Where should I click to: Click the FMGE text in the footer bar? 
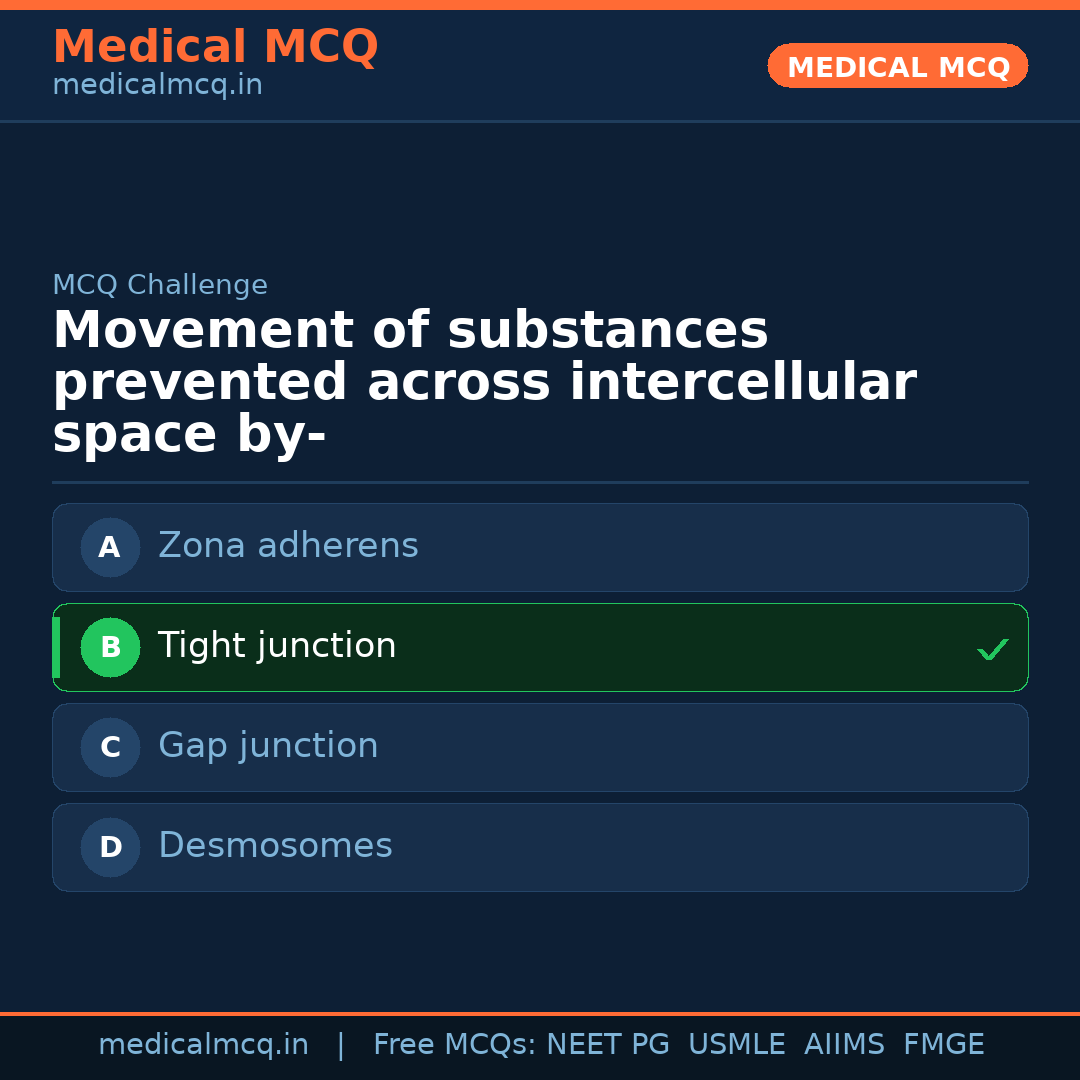(943, 1043)
